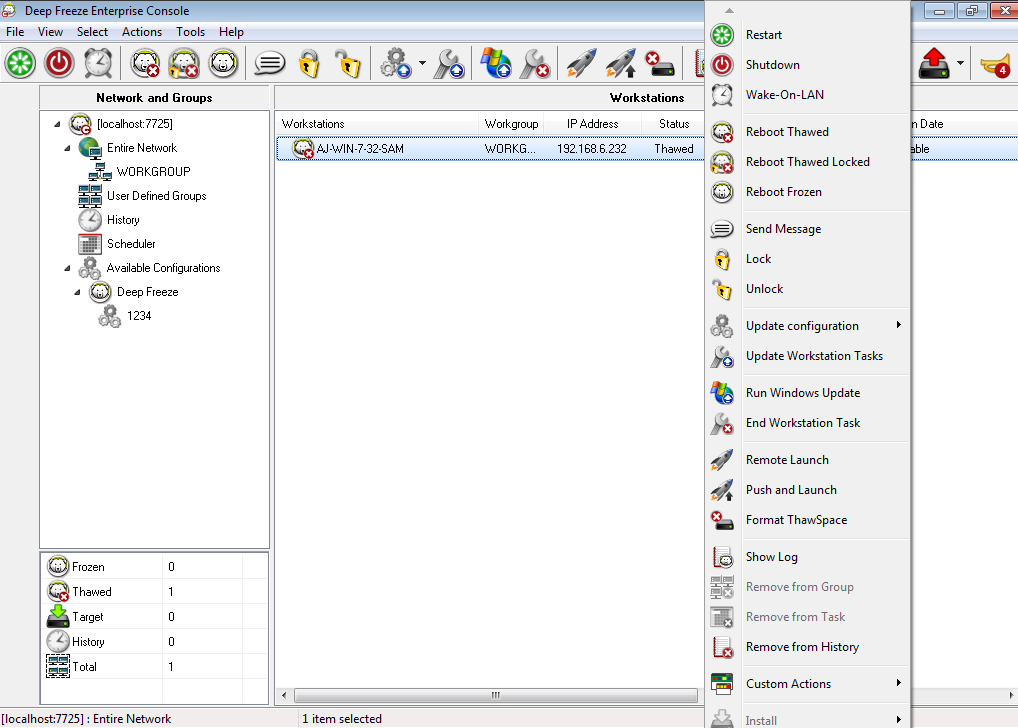This screenshot has width=1018, height=728.
Task: Select Reboot Frozen from the context menu
Action: tap(781, 191)
